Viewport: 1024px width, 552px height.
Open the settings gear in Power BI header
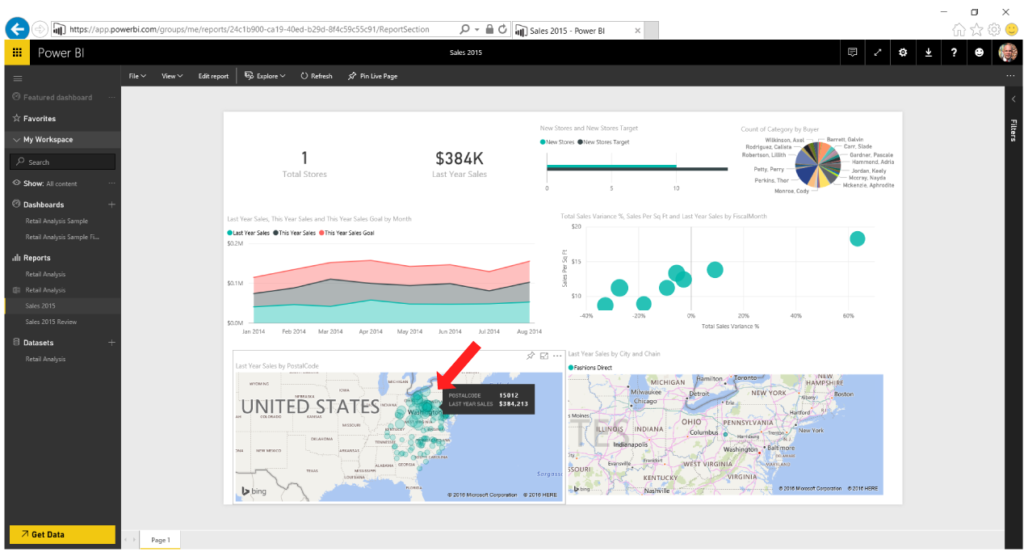(x=903, y=53)
